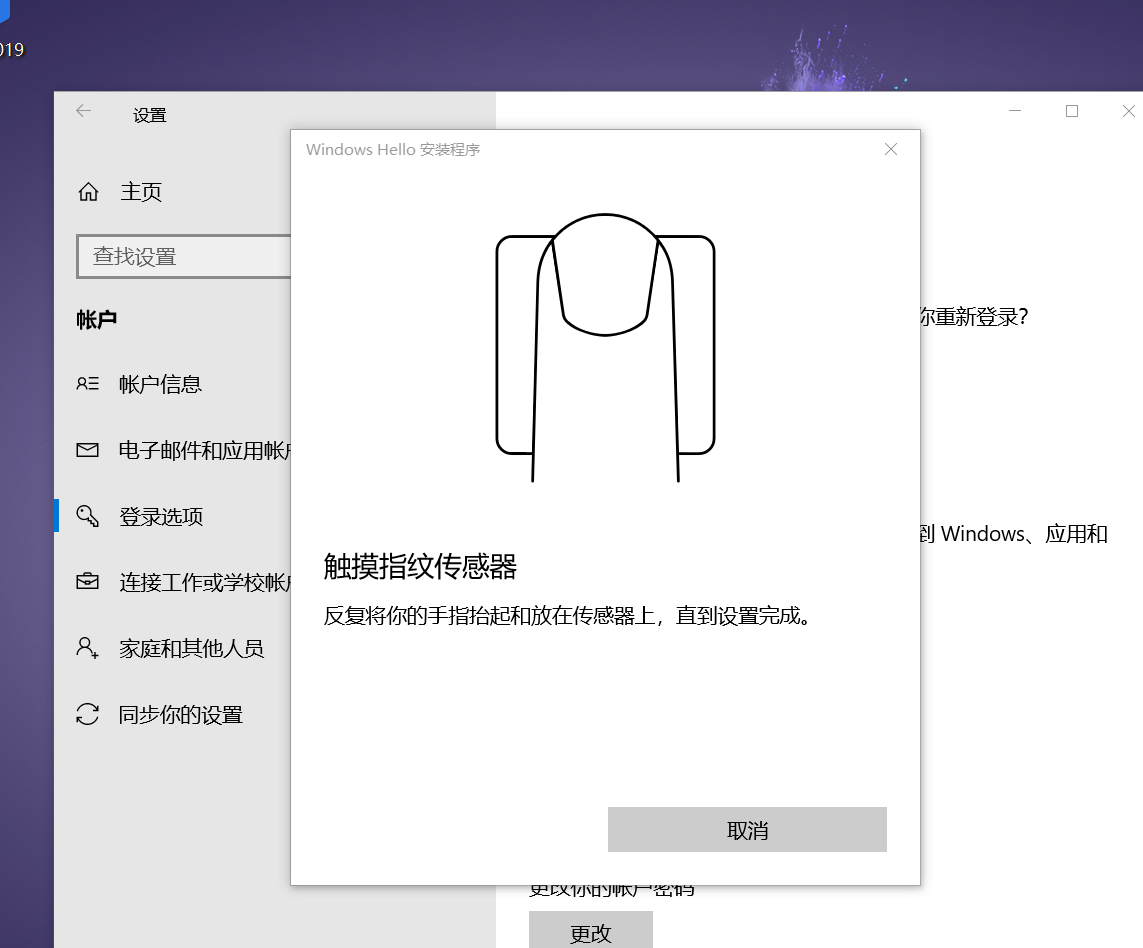Click the 帐户 section header
This screenshot has height=948, width=1143.
coord(96,319)
